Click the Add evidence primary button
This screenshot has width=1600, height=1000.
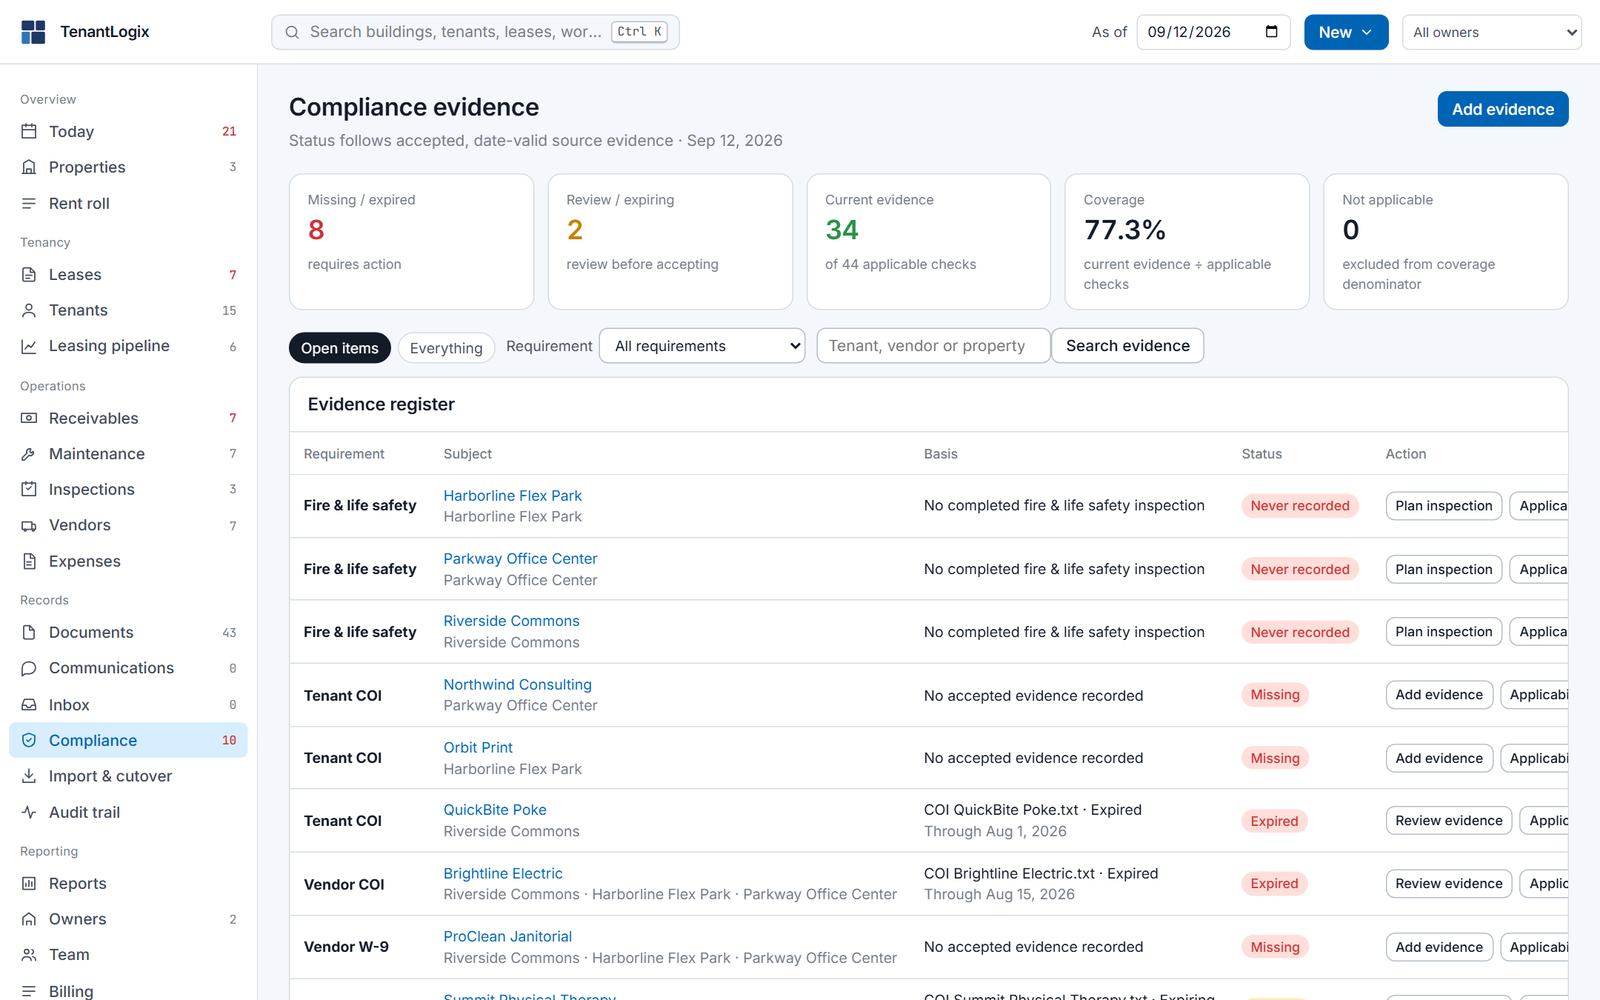click(1503, 109)
